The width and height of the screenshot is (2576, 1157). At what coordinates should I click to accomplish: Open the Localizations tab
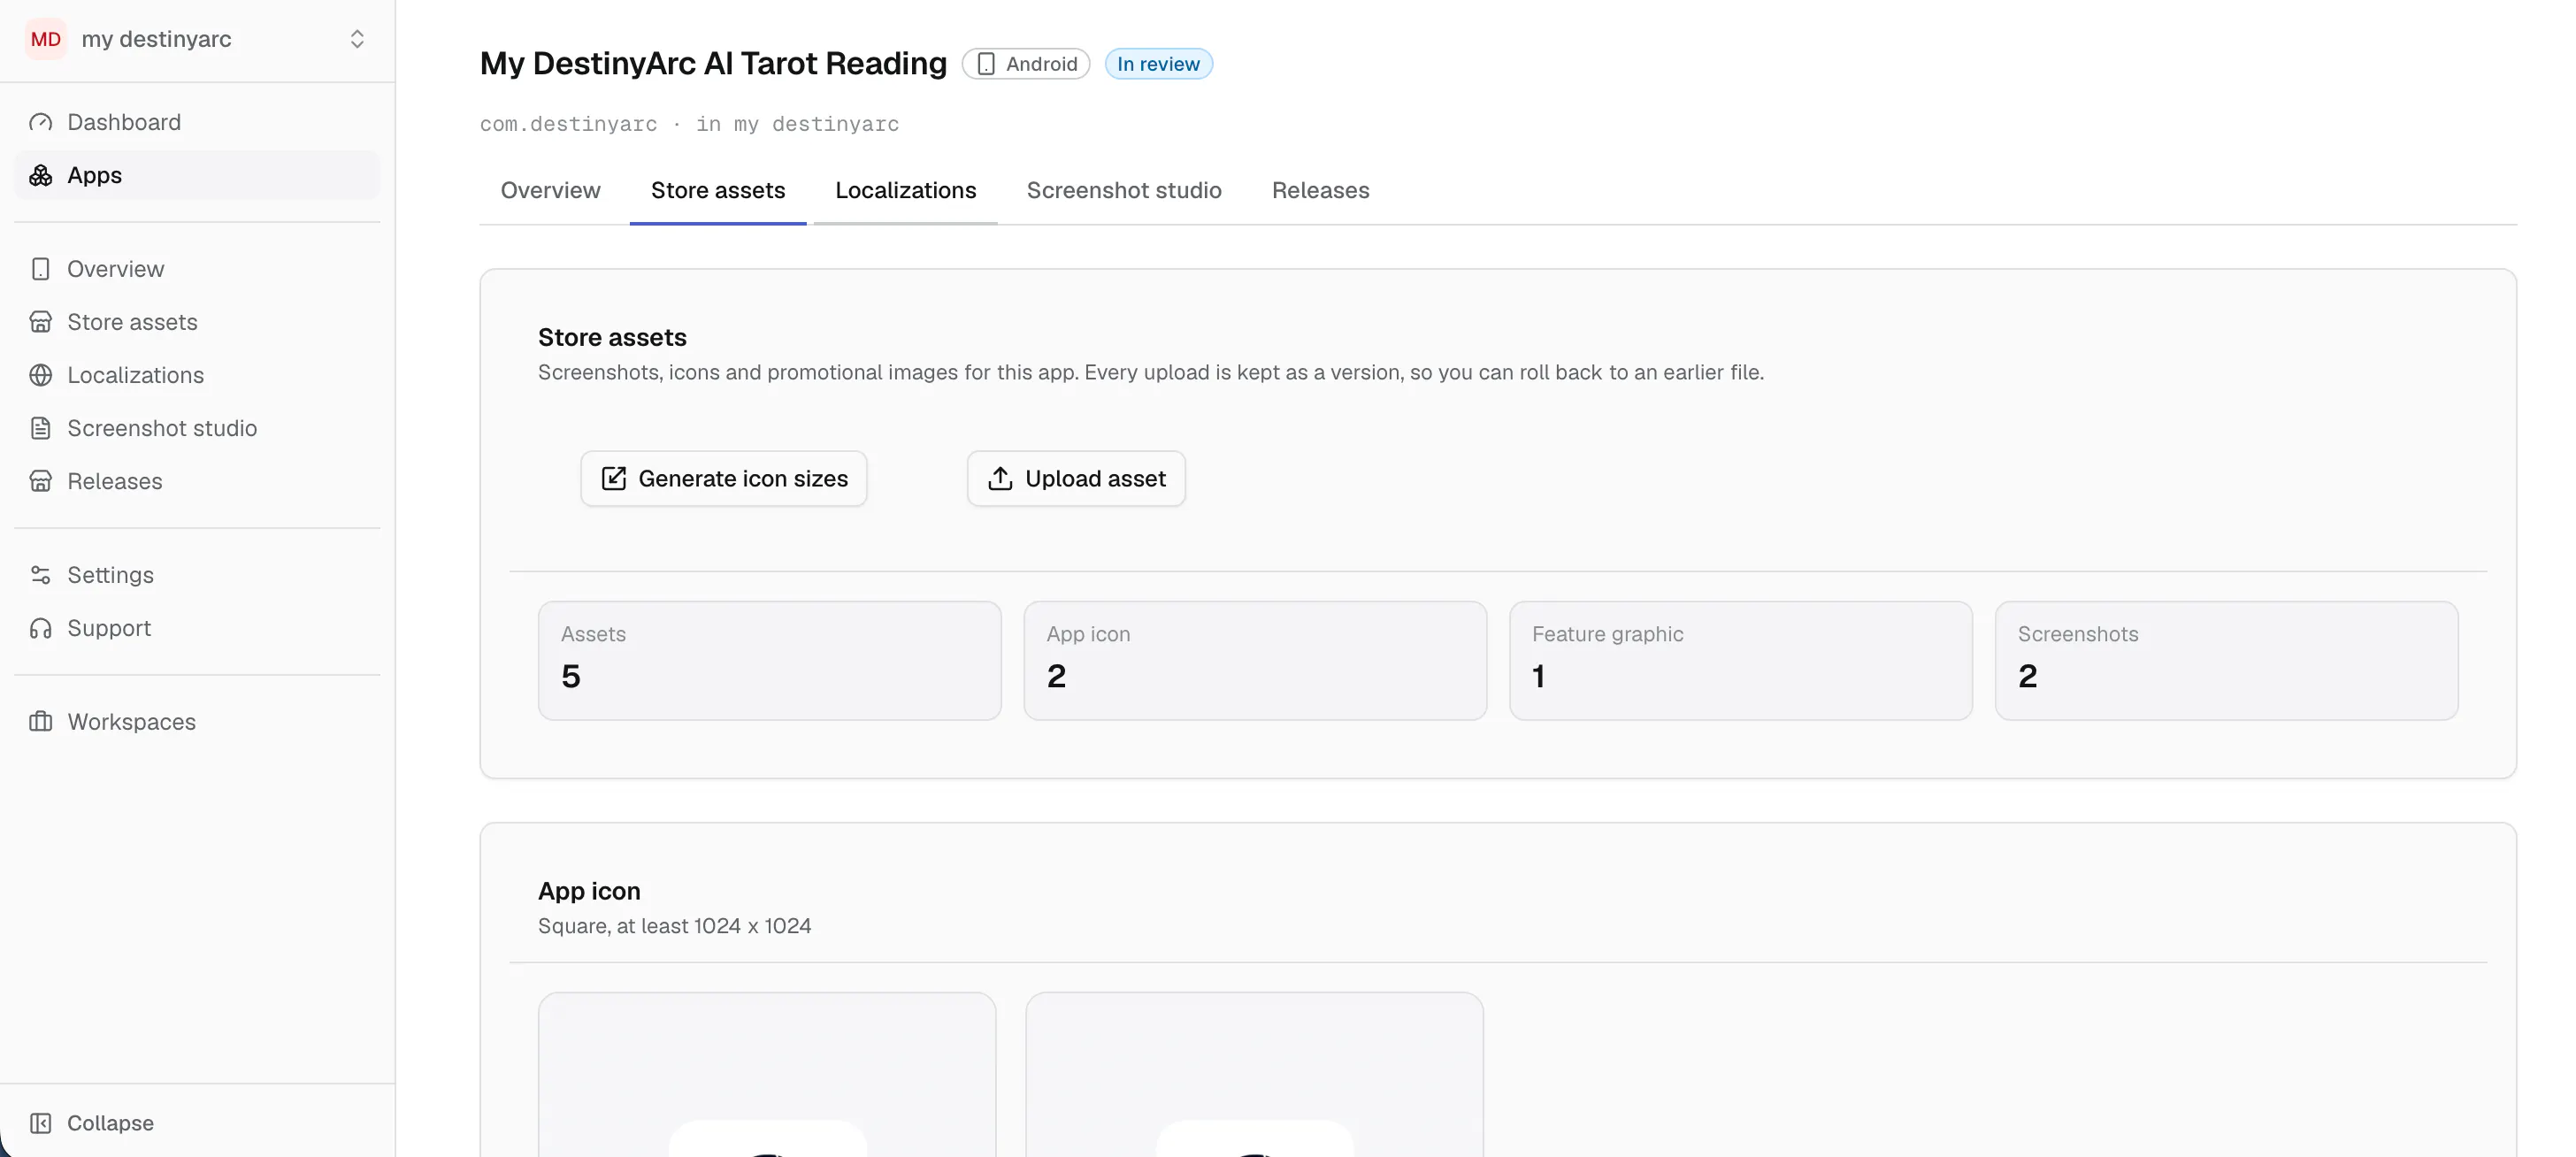[906, 190]
